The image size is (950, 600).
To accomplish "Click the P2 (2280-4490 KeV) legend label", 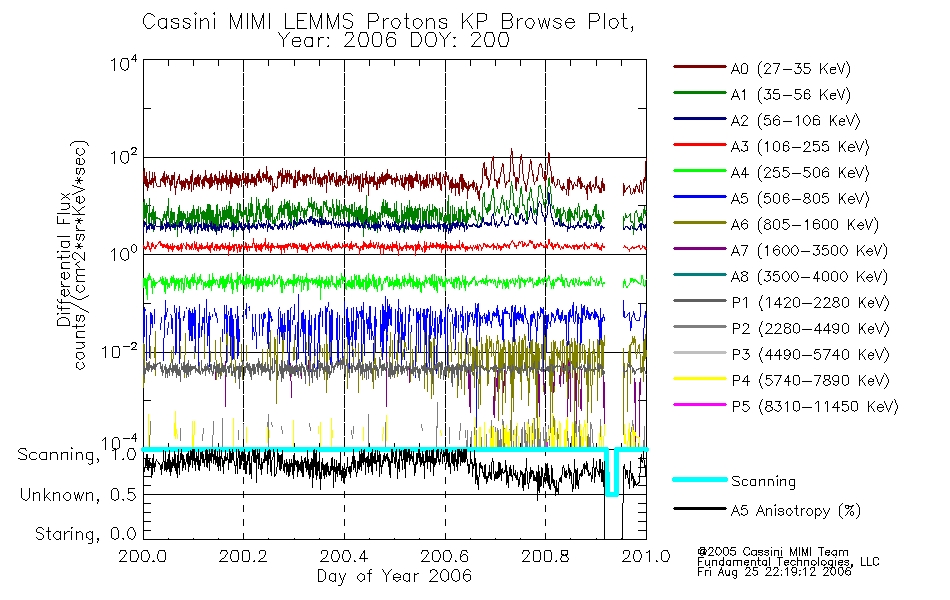I will tap(810, 329).
